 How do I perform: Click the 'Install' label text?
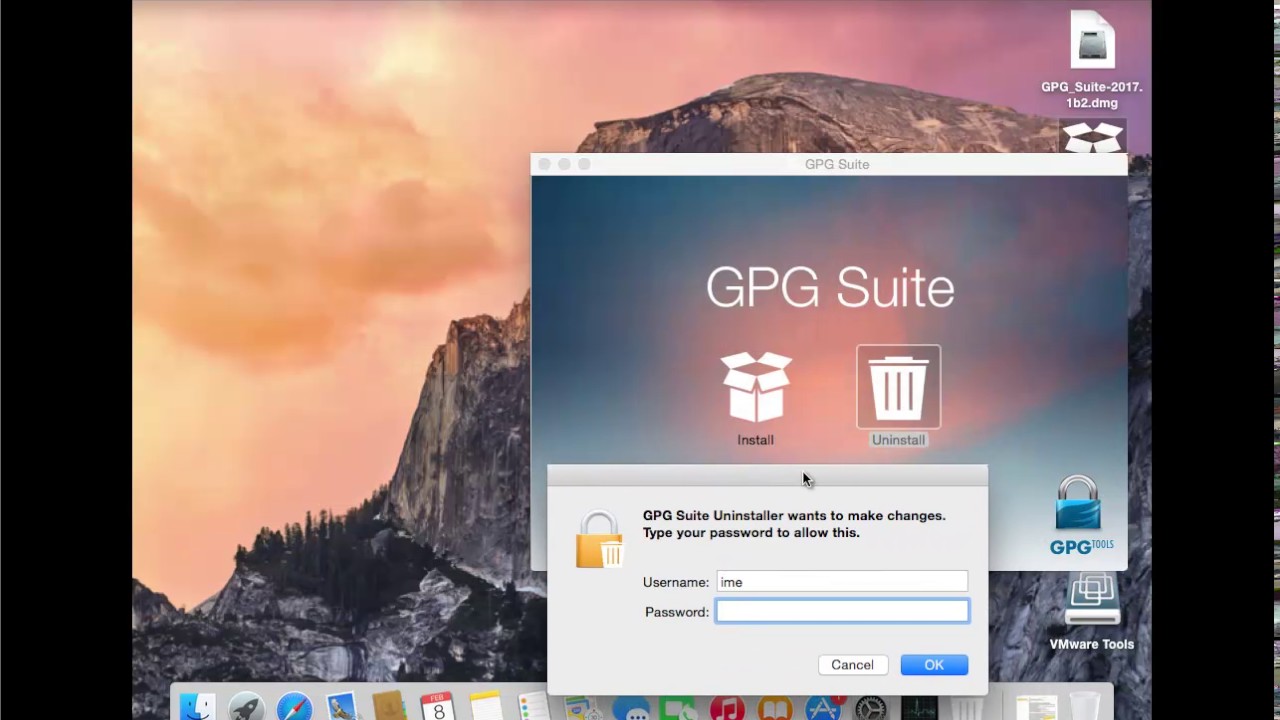coord(756,440)
